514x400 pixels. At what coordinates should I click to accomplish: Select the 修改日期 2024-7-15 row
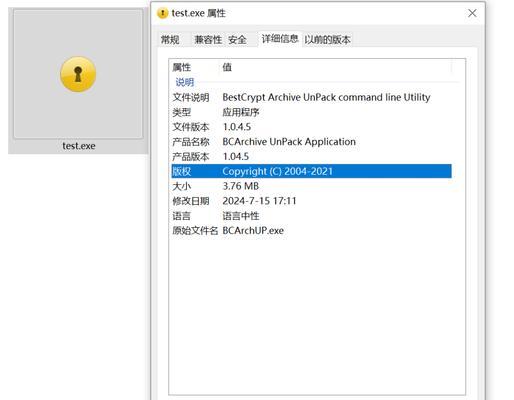click(311, 201)
